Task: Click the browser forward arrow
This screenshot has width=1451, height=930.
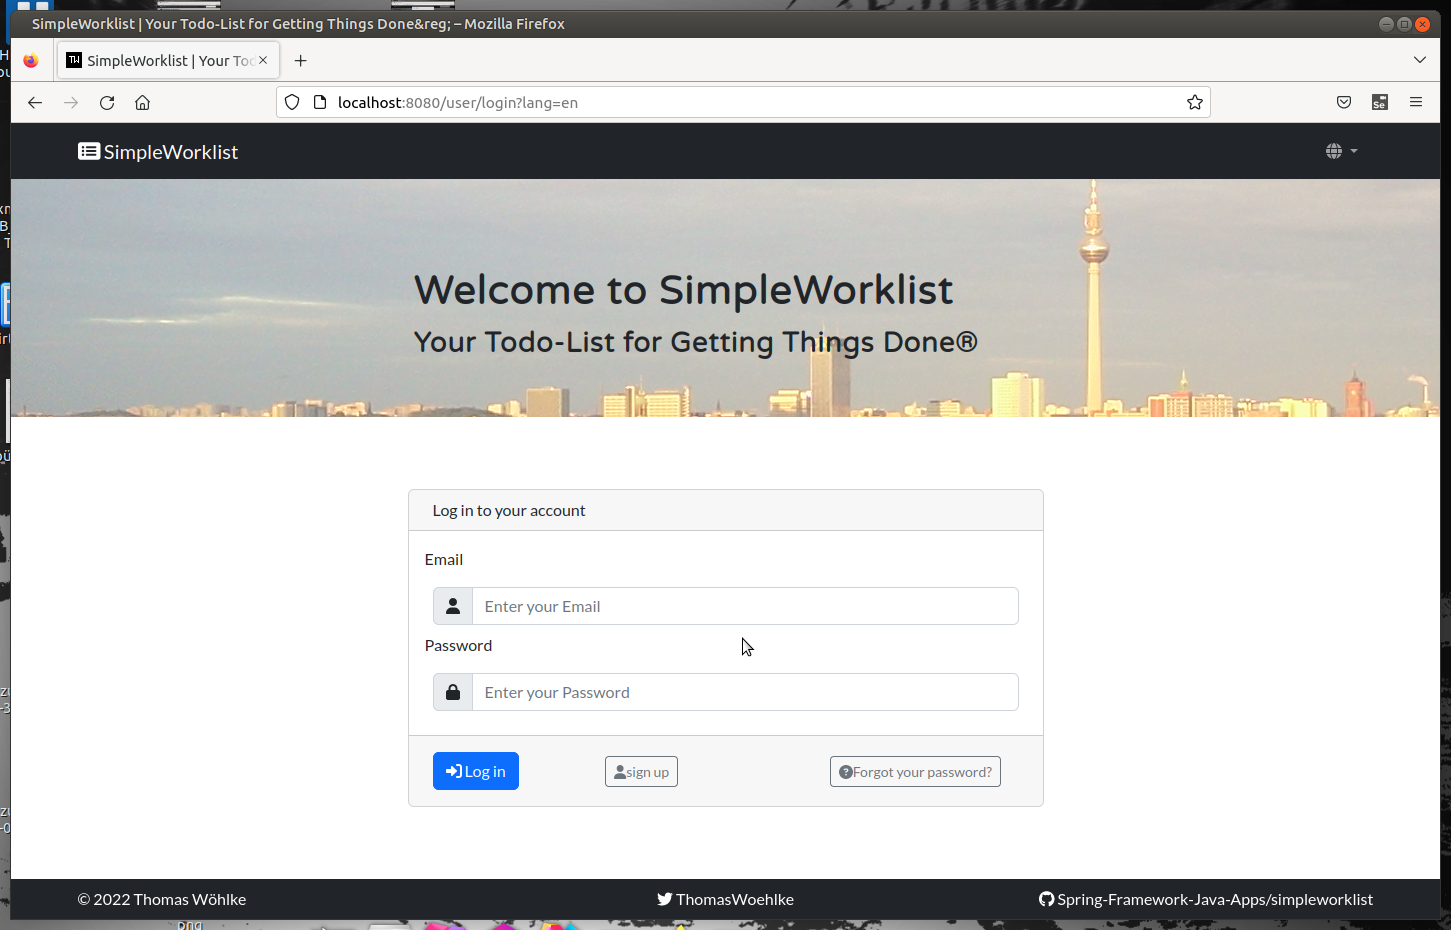Action: tap(71, 102)
